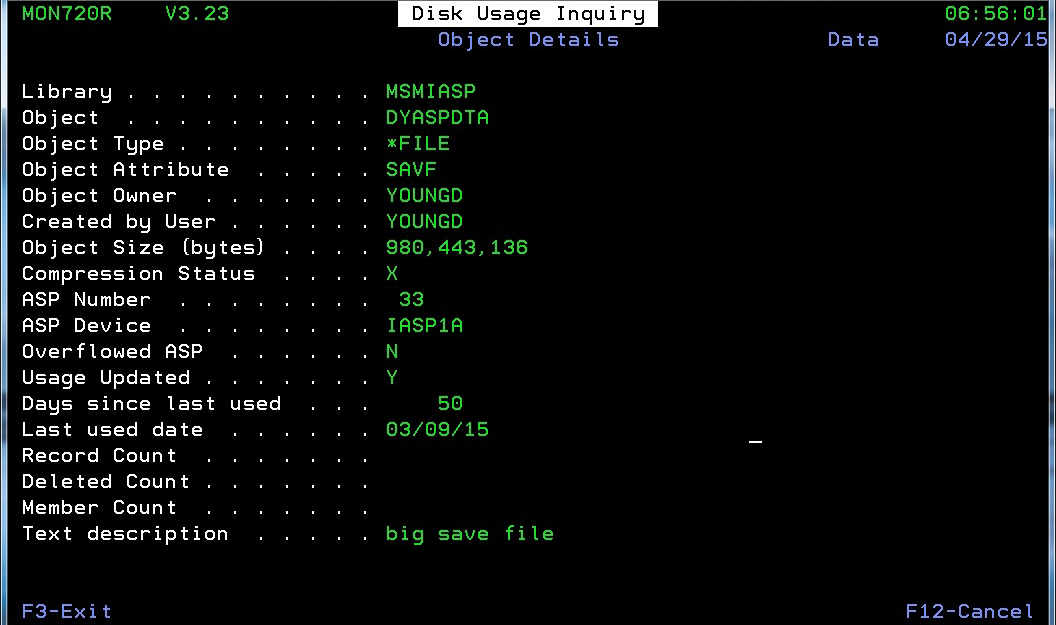Select the Last used date 03/09/15

437,430
